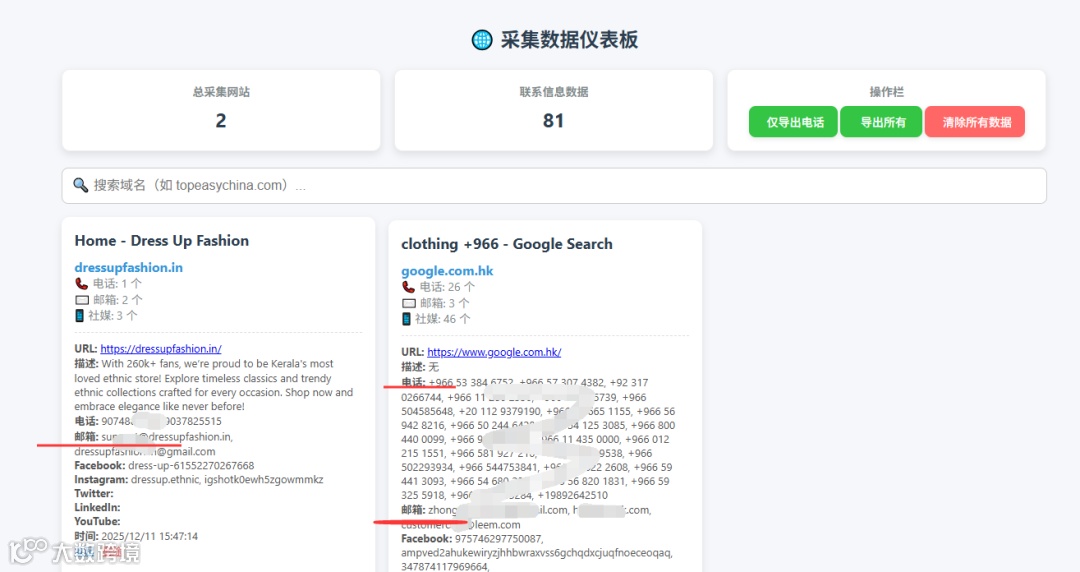Screen dimensions: 1080x572
Task: Click the 电话: 1 个 count text
Action: coord(117,284)
